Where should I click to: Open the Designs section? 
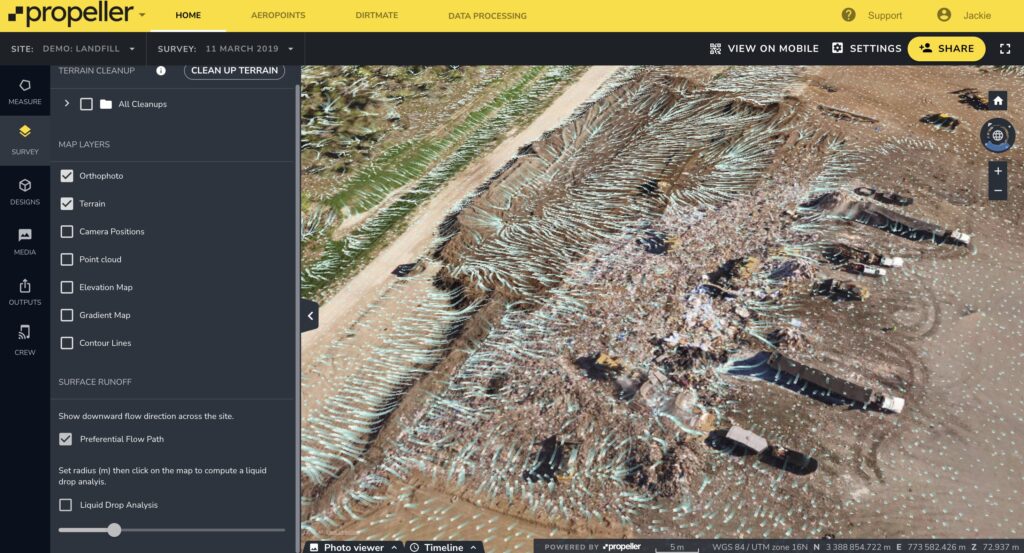tap(25, 192)
